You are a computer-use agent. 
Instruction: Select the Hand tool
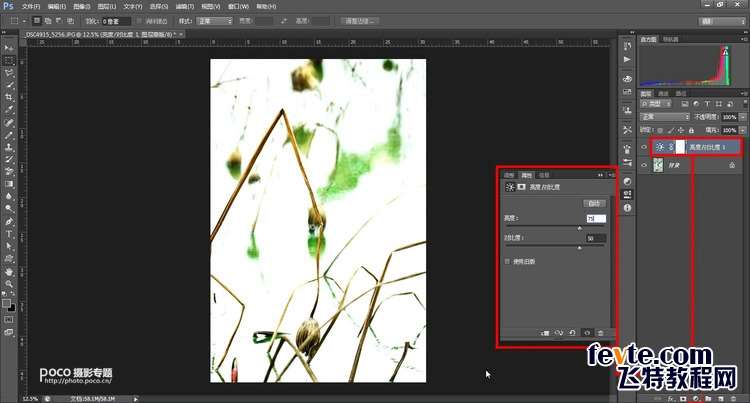click(9, 271)
